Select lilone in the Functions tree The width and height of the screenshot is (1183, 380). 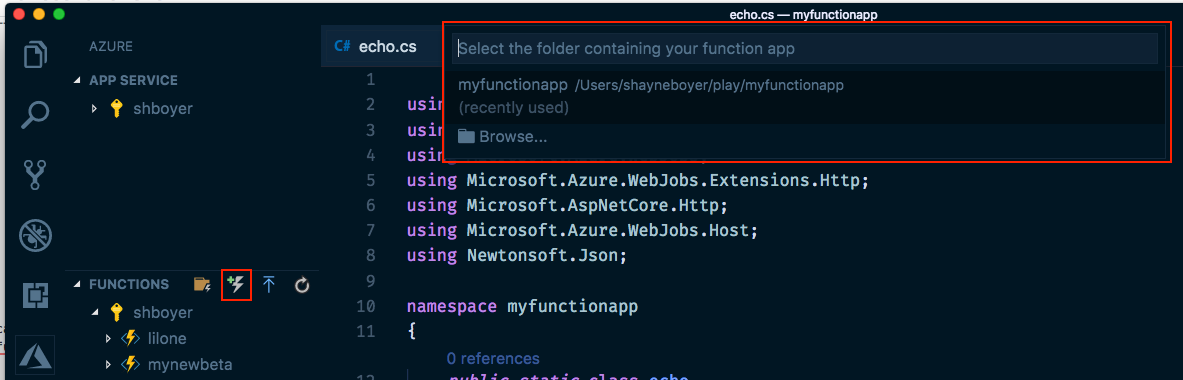[167, 339]
